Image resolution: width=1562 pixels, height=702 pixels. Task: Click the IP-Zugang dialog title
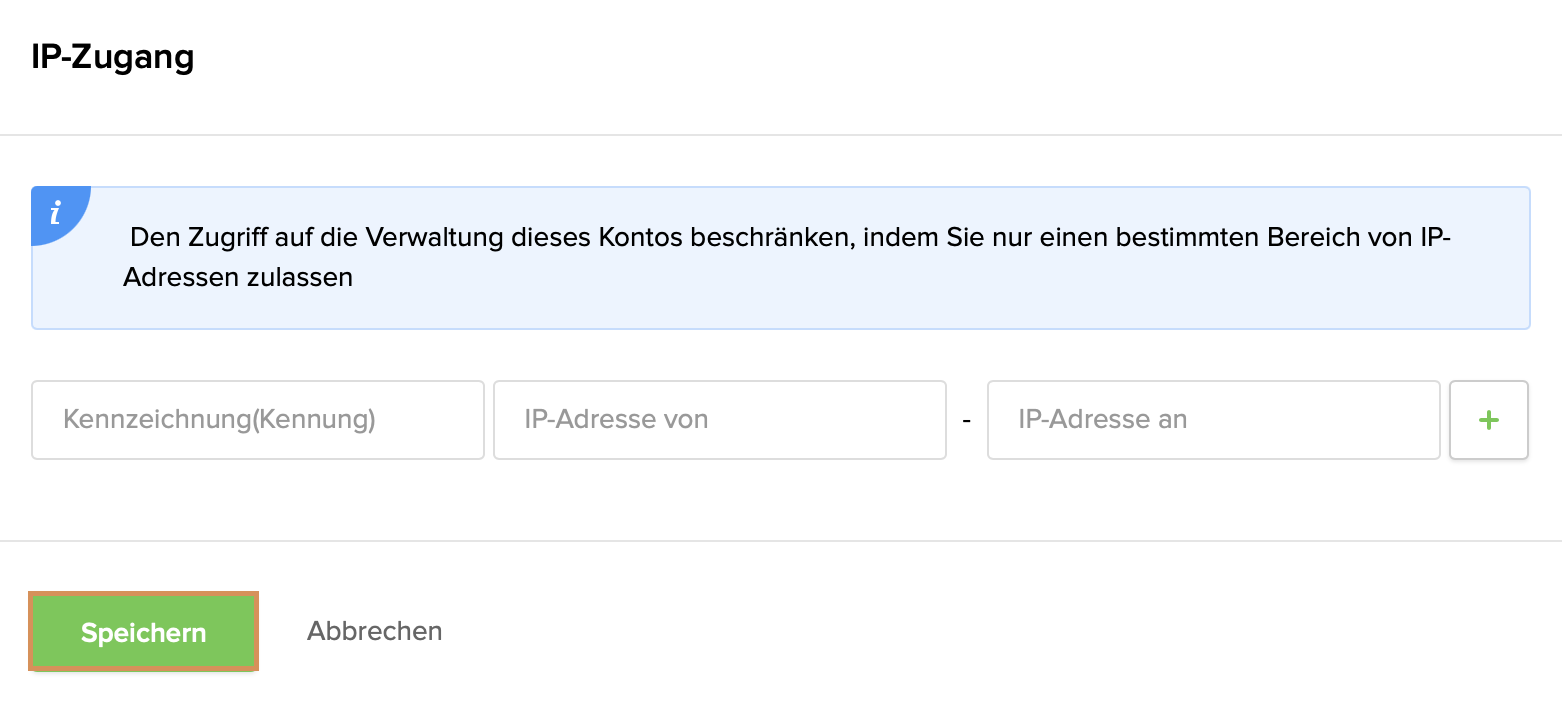tap(113, 57)
